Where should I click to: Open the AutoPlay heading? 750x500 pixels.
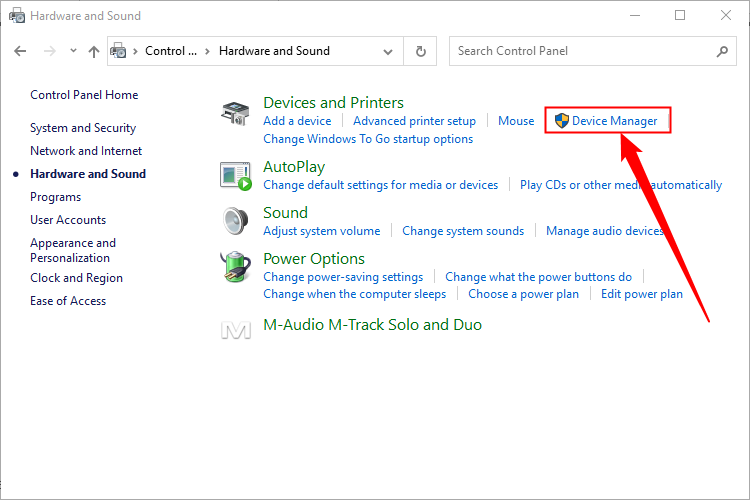pos(294,167)
